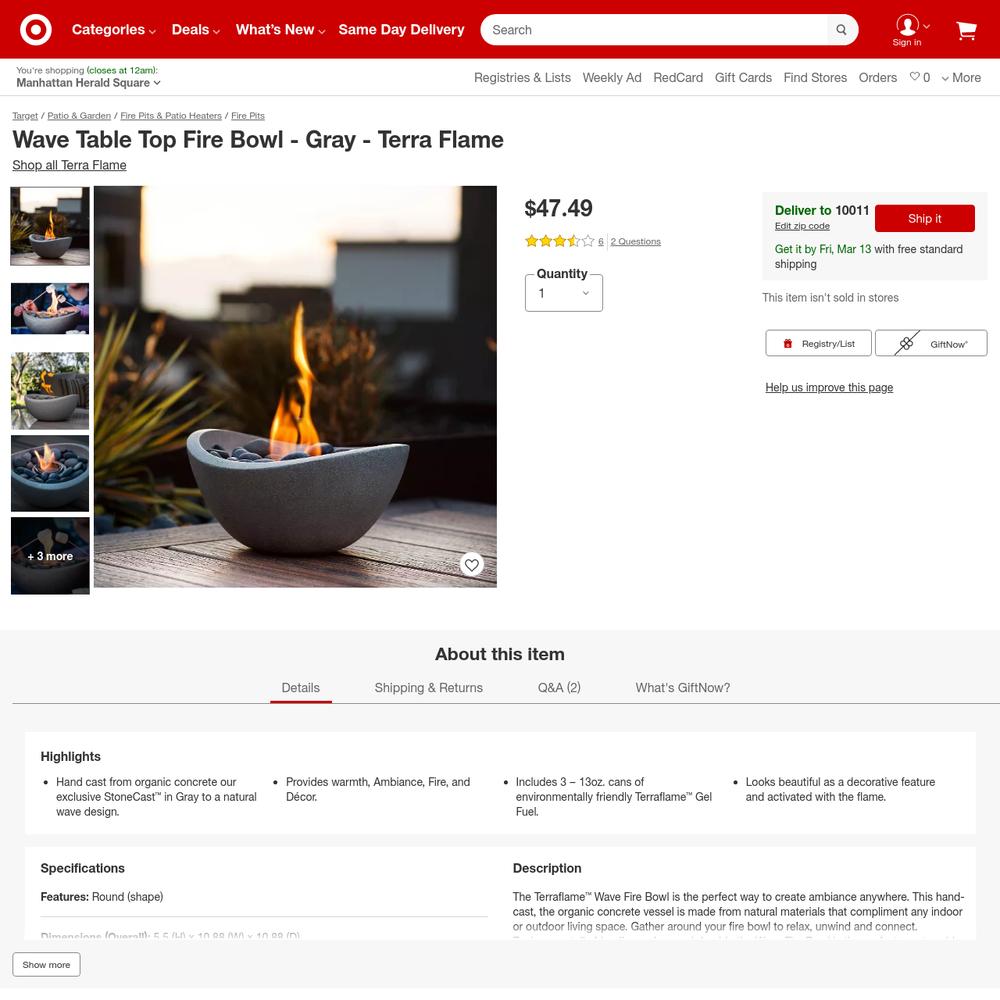Viewport: 1000px width, 1000px height.
Task: Expand the Categories menu
Action: click(x=114, y=29)
